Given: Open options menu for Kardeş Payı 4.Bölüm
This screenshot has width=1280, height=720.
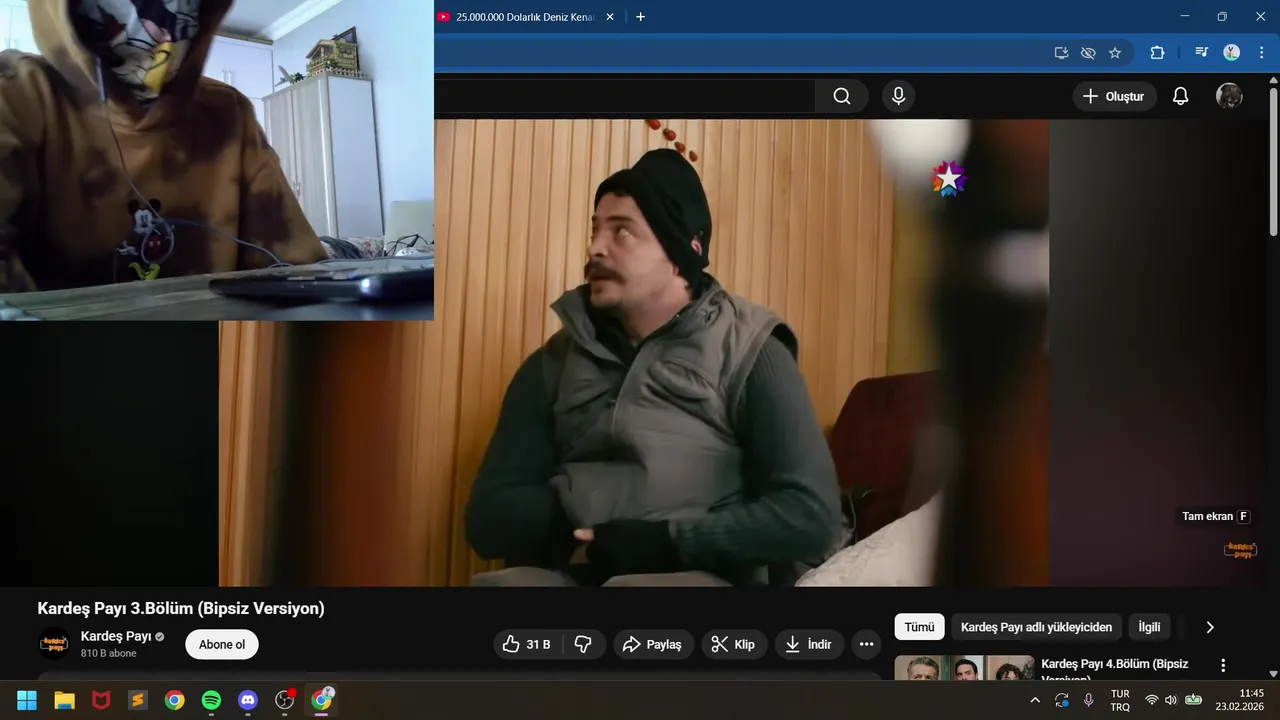Looking at the screenshot, I should [x=1222, y=665].
